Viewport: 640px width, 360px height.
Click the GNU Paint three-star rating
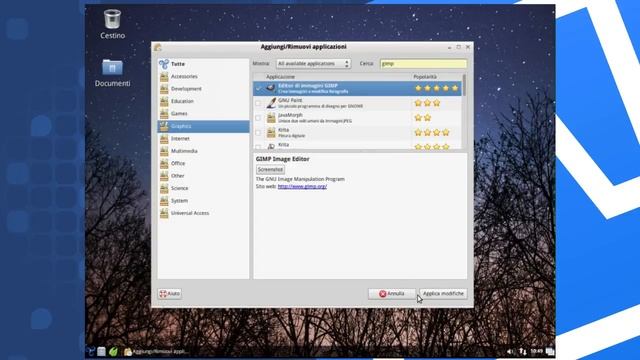click(x=427, y=103)
